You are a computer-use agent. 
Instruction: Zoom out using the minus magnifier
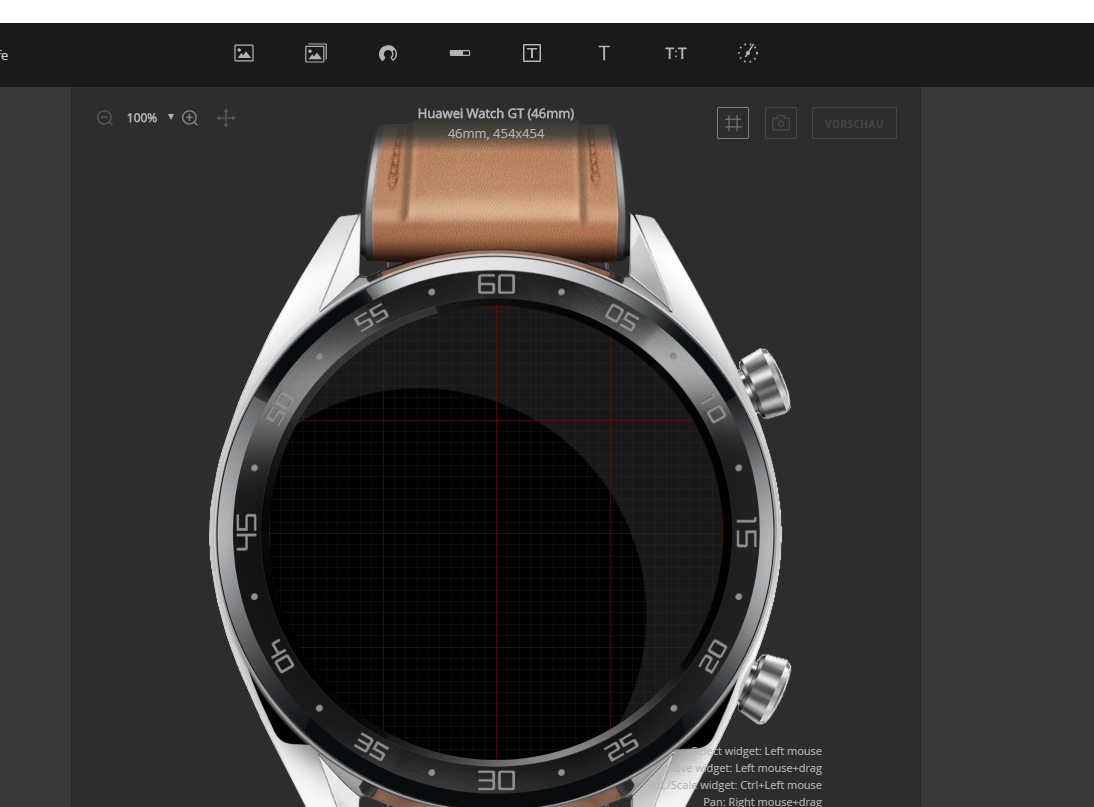[x=105, y=118]
